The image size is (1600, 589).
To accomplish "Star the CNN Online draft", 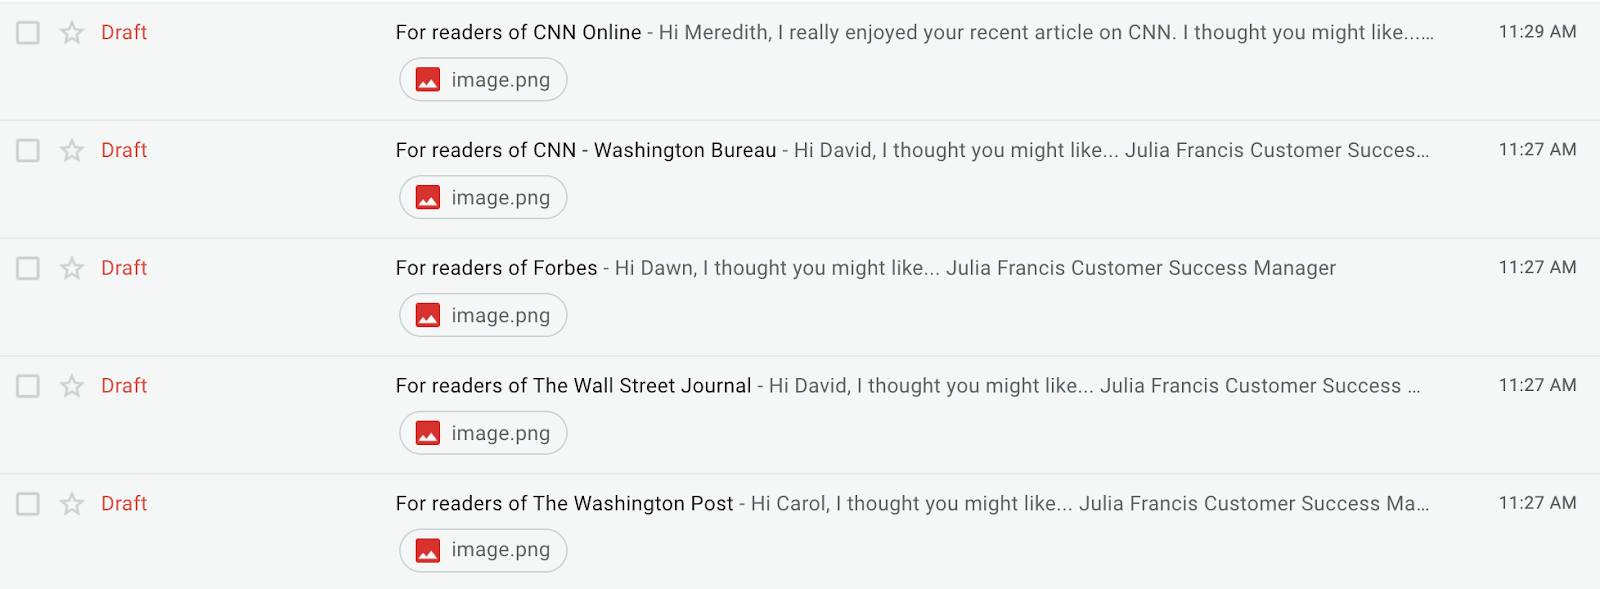I will 72,33.
